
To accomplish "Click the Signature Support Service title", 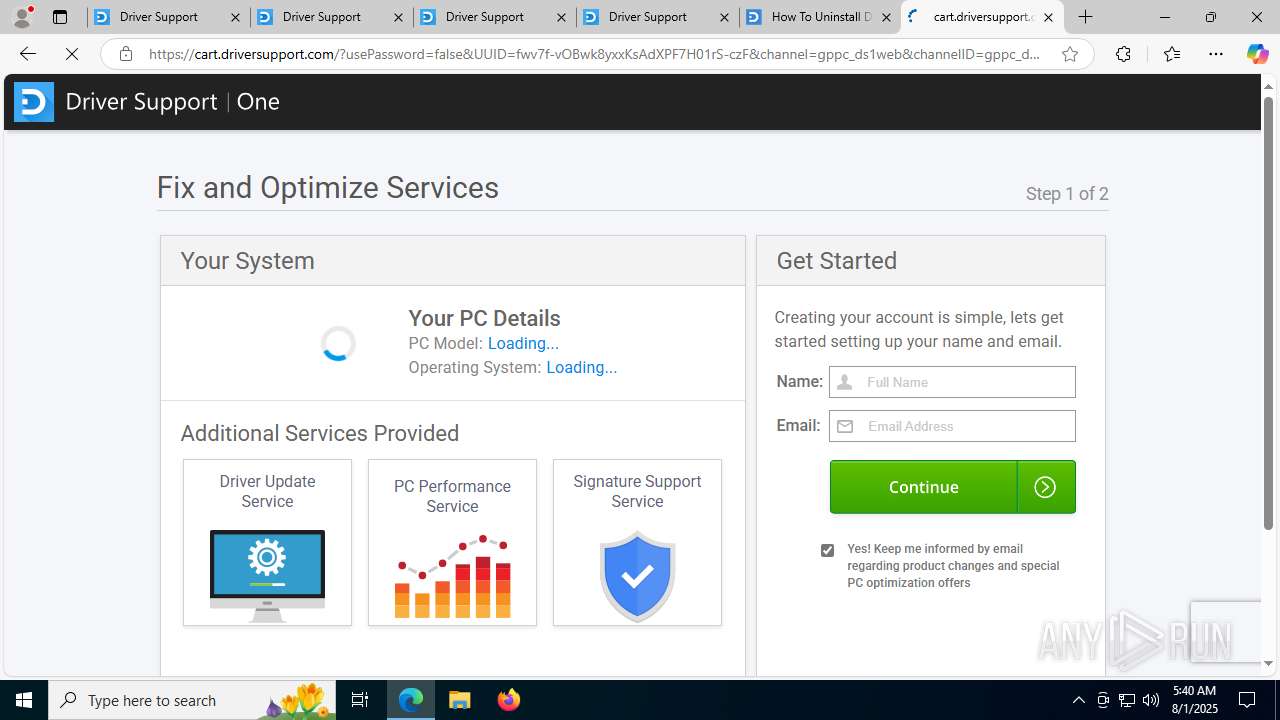I will click(637, 491).
